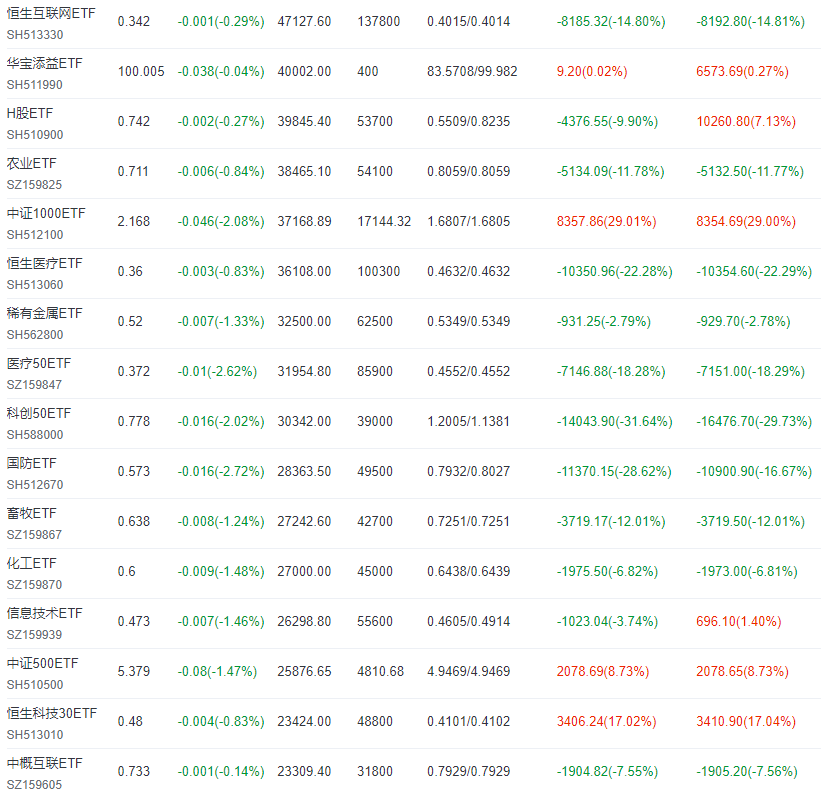821x797 pixels.
Task: Click the 医疗50ETF name
Action: 39,363
